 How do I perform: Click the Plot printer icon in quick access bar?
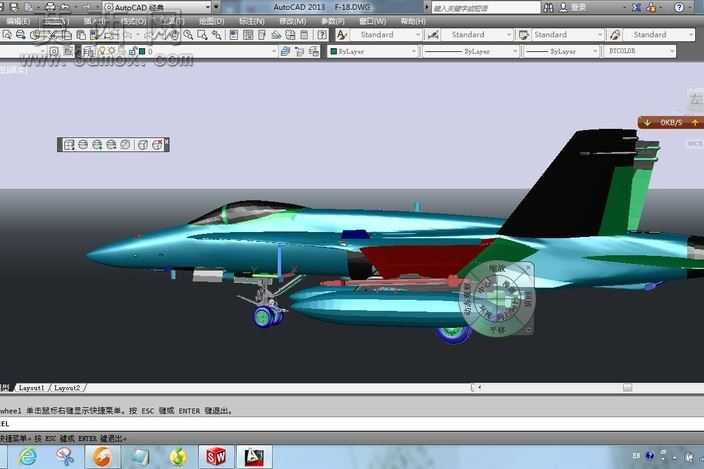(50, 7)
